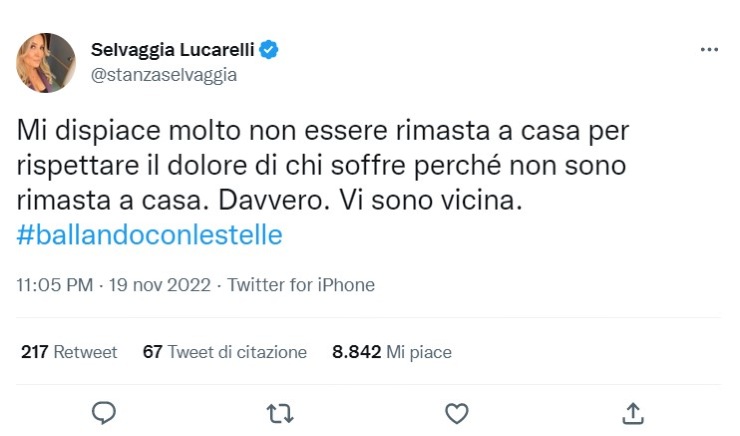Open the more options ellipsis menu
Screen dimensions: 740x436
click(709, 49)
